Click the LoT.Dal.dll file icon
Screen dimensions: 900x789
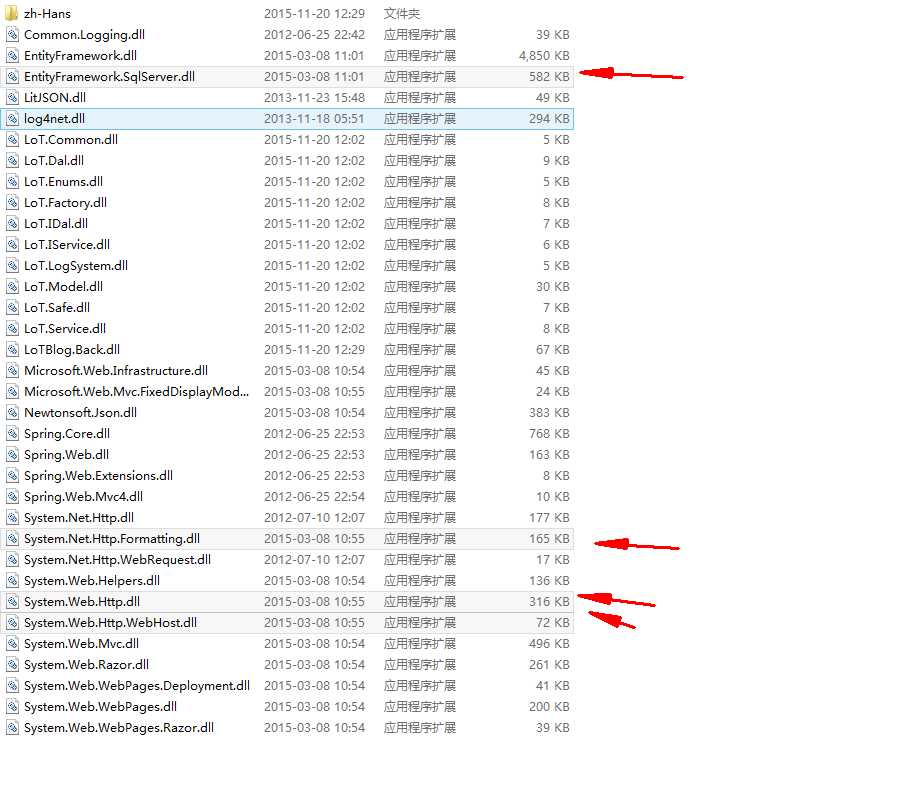point(12,161)
